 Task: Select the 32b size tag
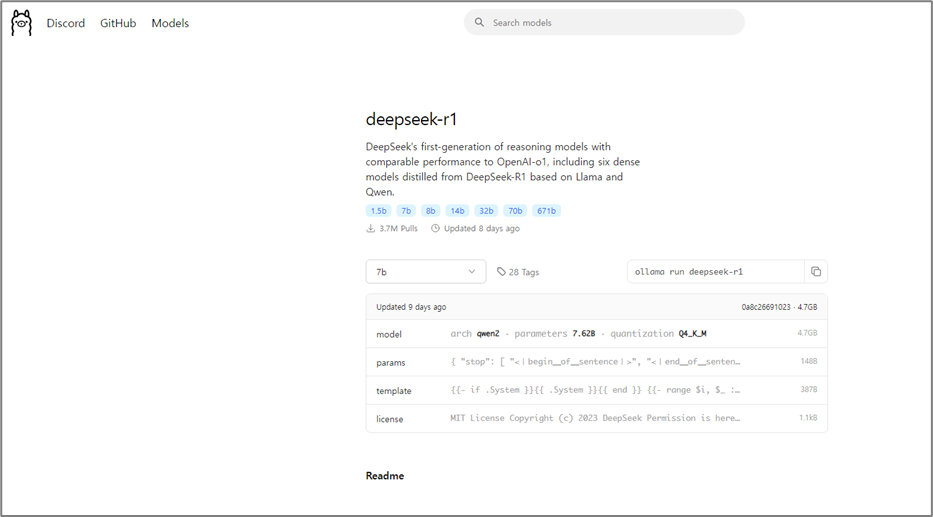click(486, 211)
